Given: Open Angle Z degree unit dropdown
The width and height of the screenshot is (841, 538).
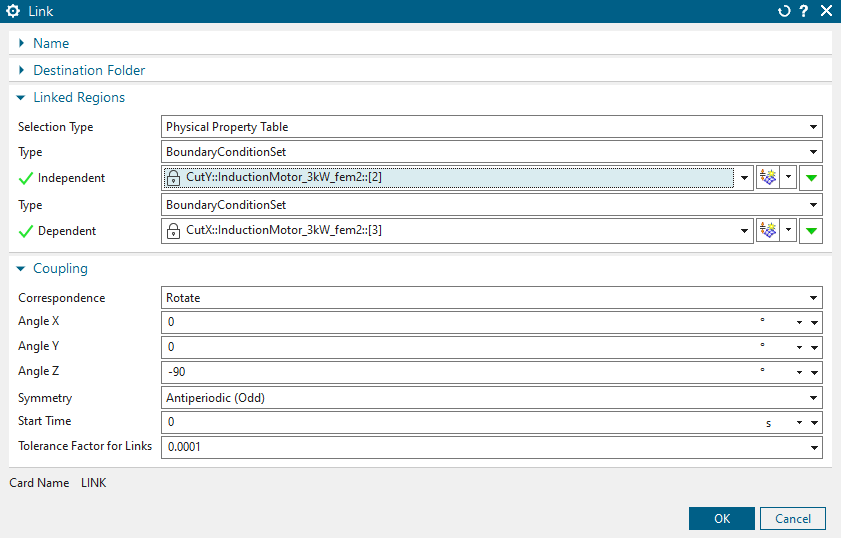Looking at the screenshot, I should (799, 372).
